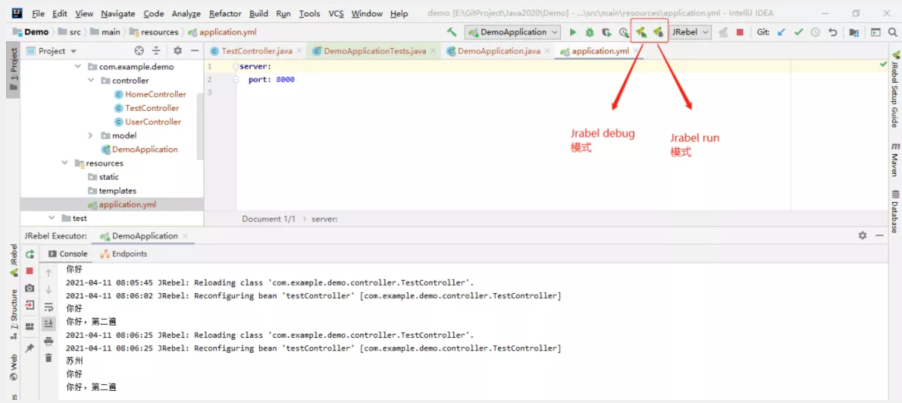
Task: Open JRebel Setup Guide side panel
Action: [x=895, y=90]
